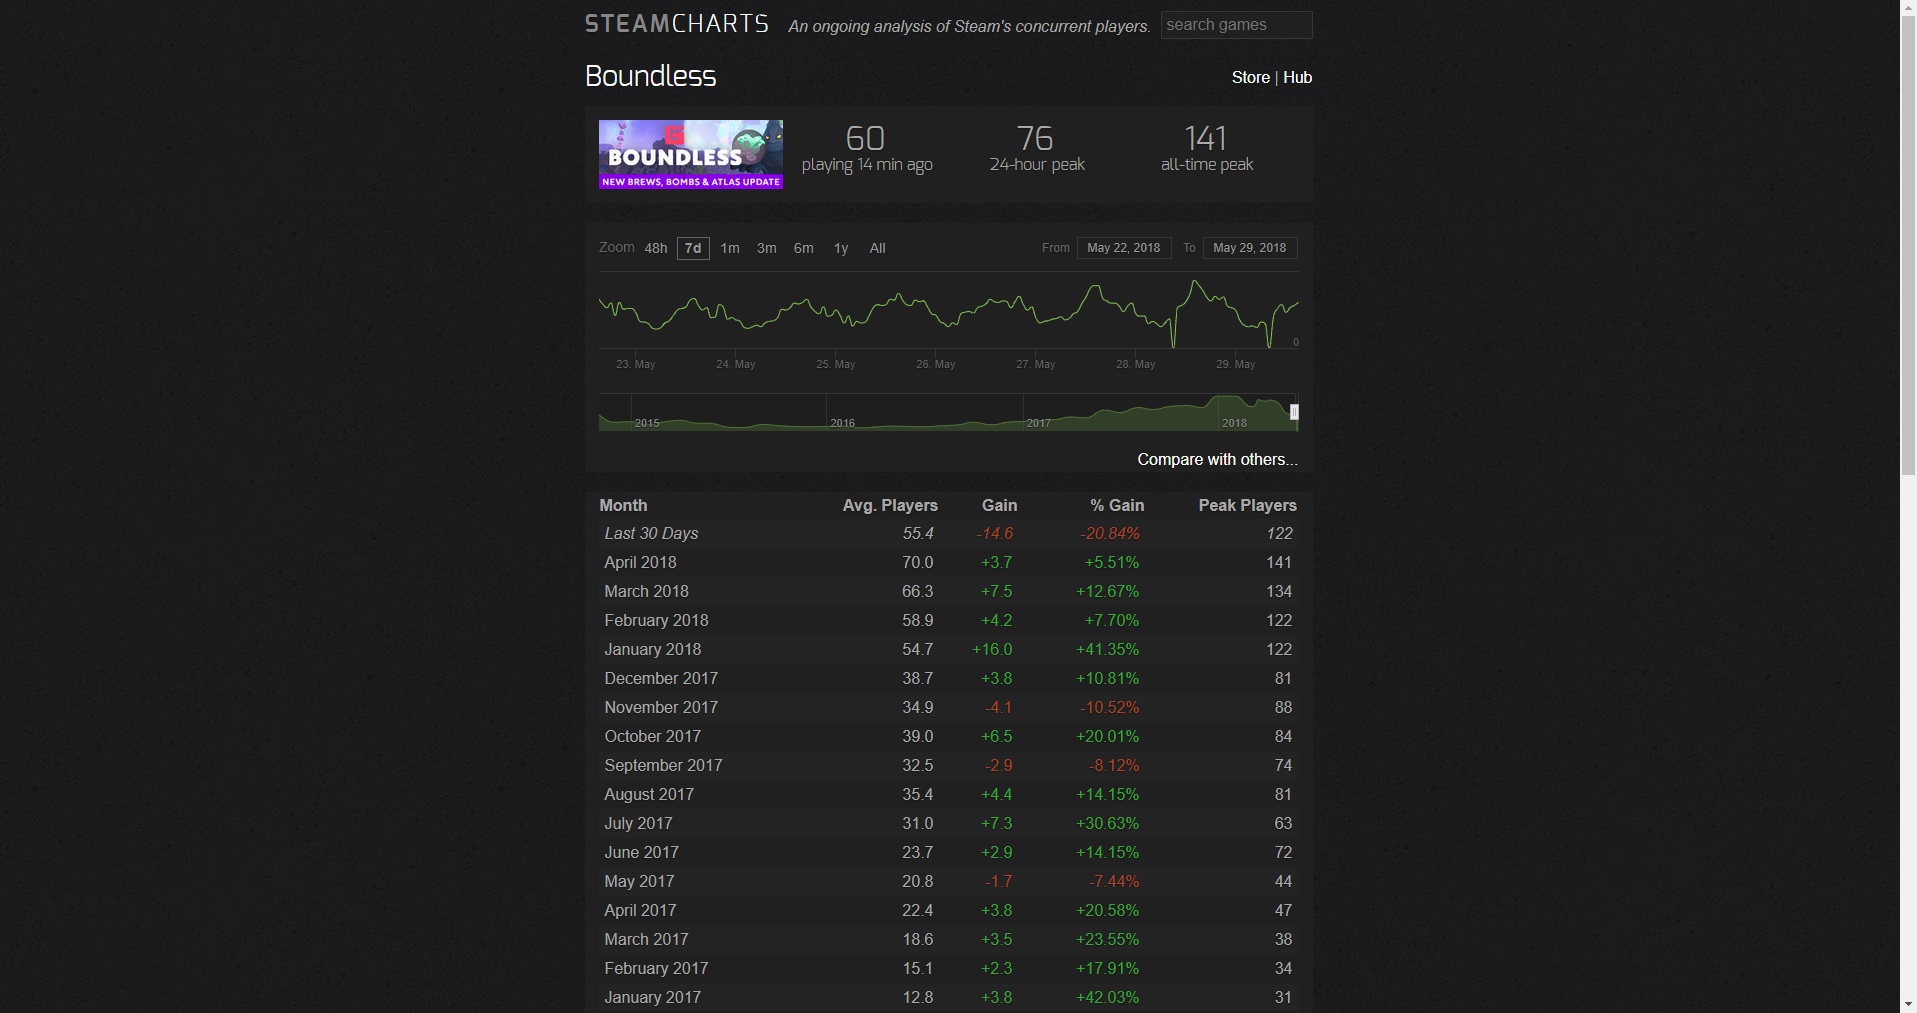Click the Last 30 Days row label
The width and height of the screenshot is (1917, 1013).
[651, 533]
